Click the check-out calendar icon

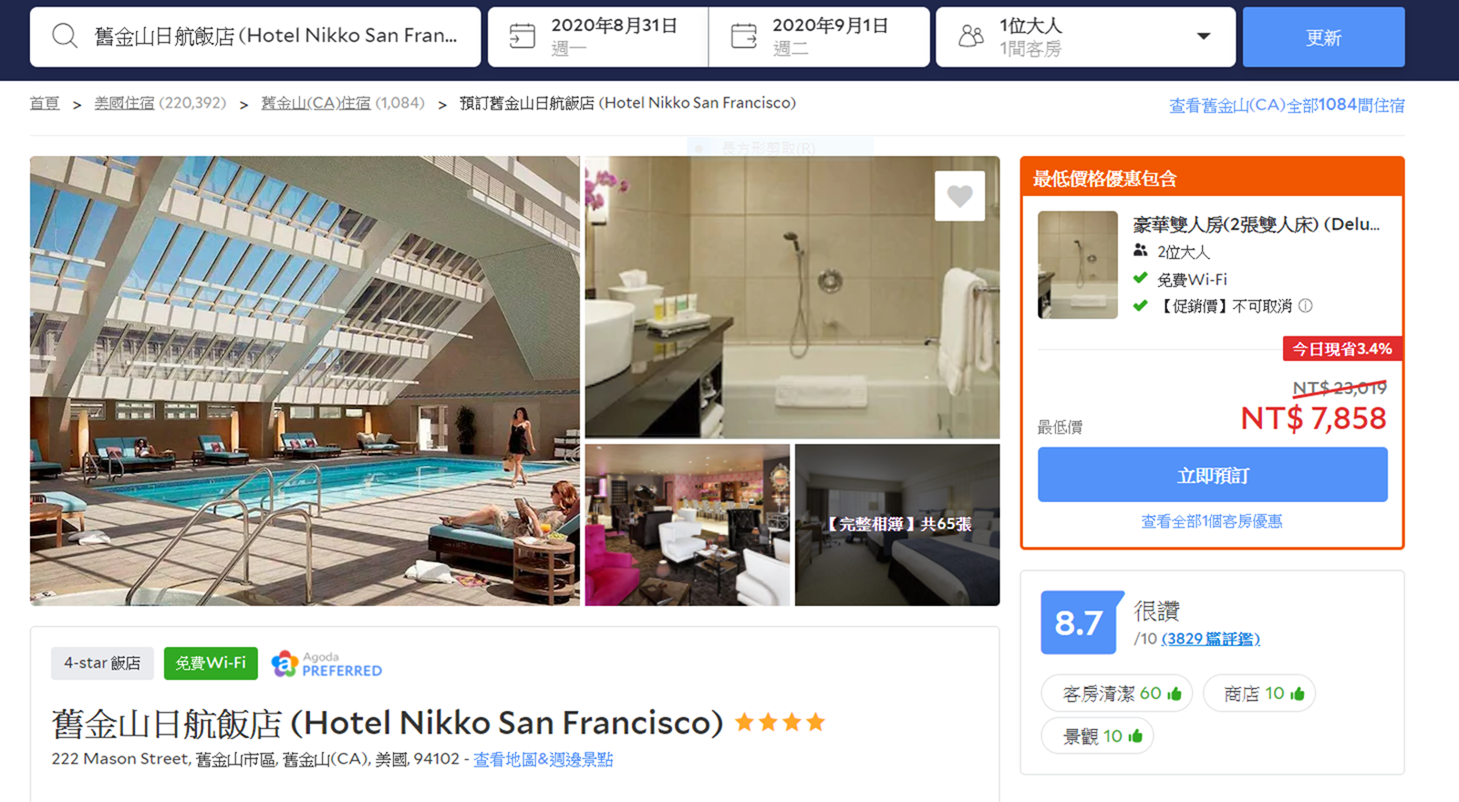coord(744,37)
